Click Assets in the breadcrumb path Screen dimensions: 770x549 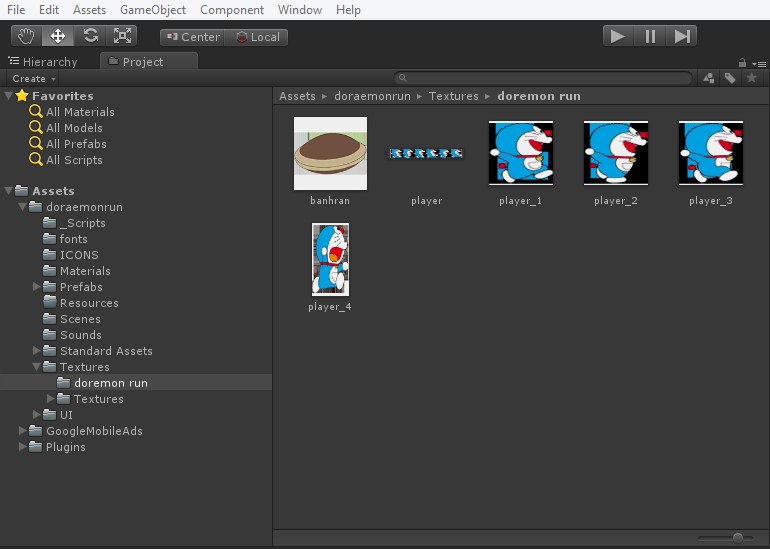(x=297, y=96)
